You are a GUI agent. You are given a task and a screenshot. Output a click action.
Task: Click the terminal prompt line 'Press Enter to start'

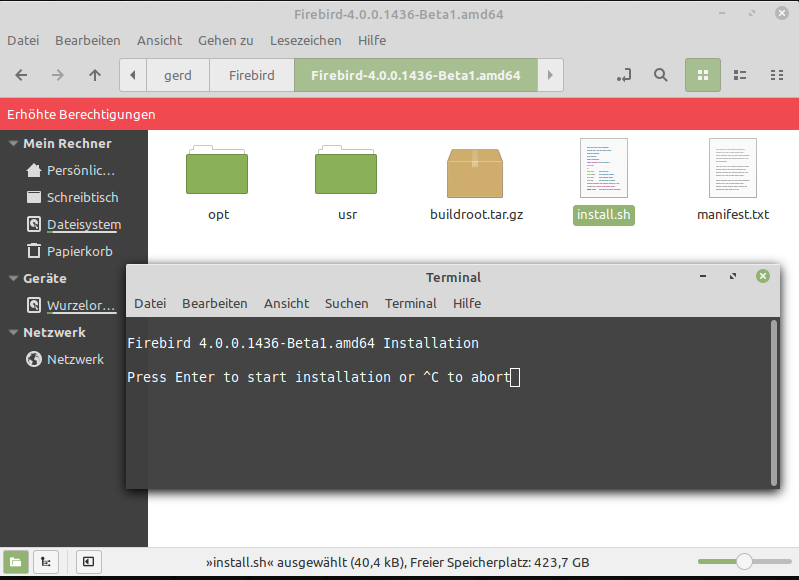319,377
